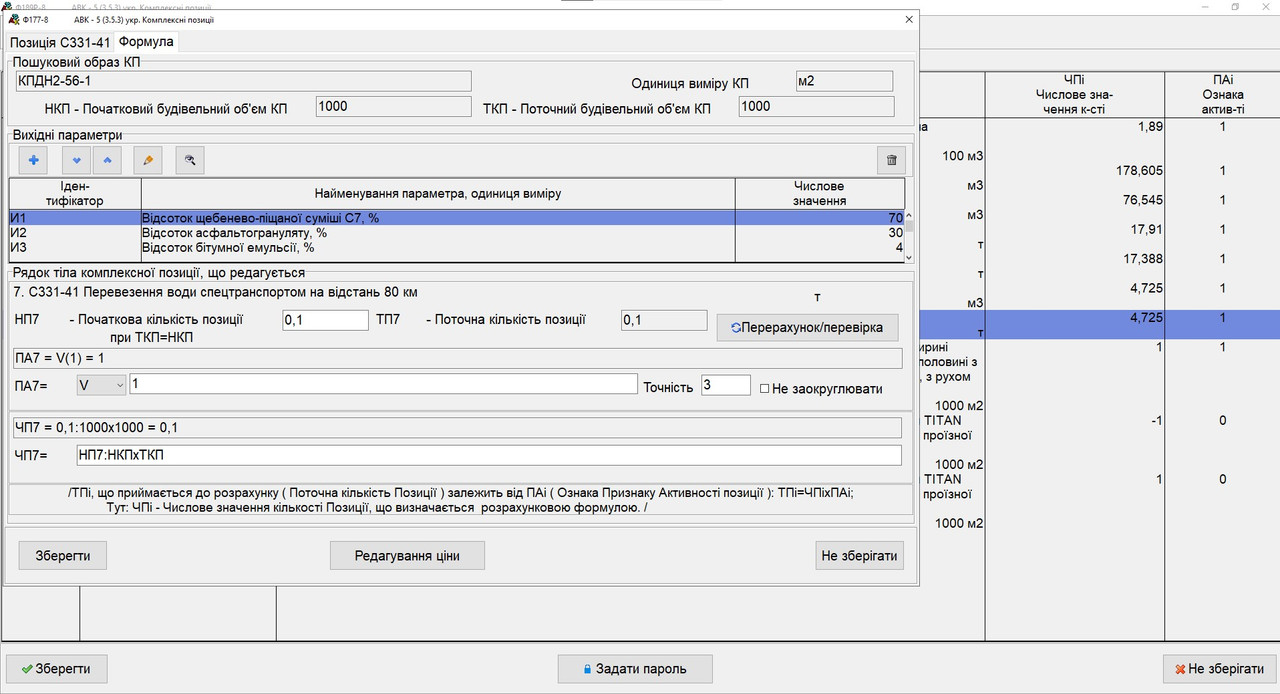The width and height of the screenshot is (1280, 694).
Task: Click 'Не зберігати' in the background main window
Action: pyautogui.click(x=1219, y=668)
